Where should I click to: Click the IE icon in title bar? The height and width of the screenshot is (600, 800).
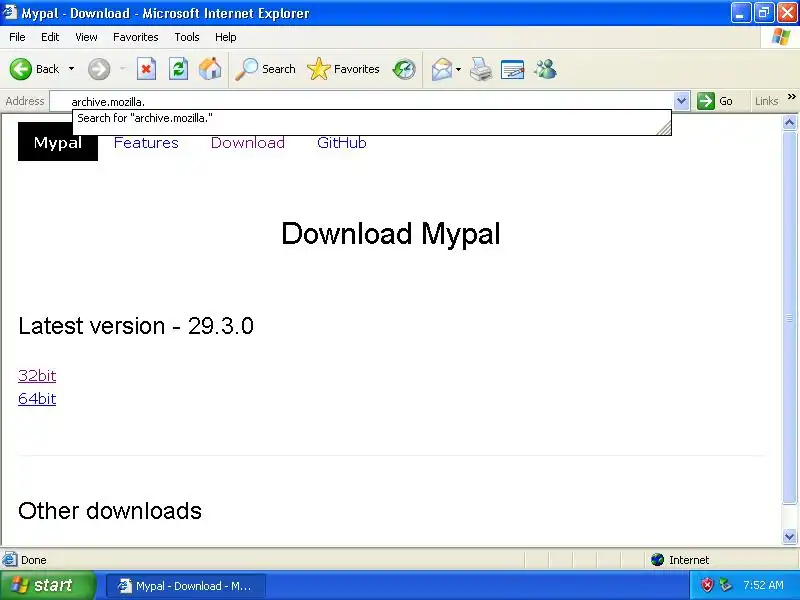click(10, 12)
